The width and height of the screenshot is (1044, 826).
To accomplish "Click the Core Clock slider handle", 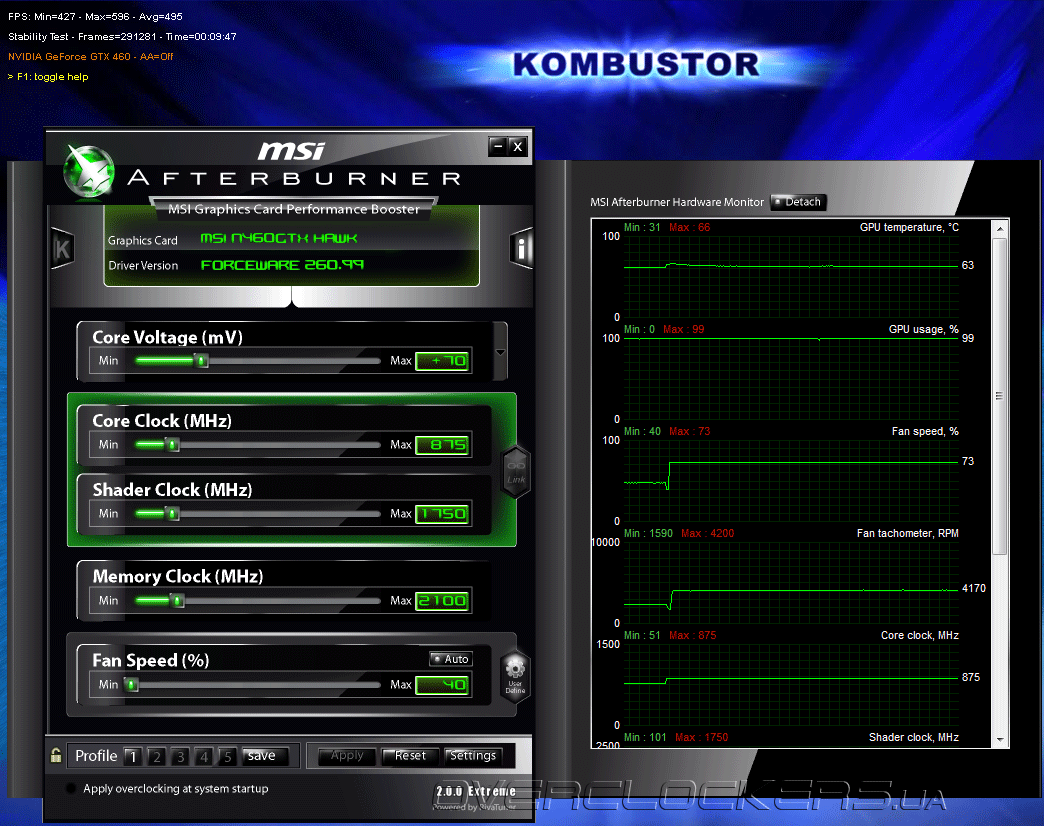I will [172, 445].
